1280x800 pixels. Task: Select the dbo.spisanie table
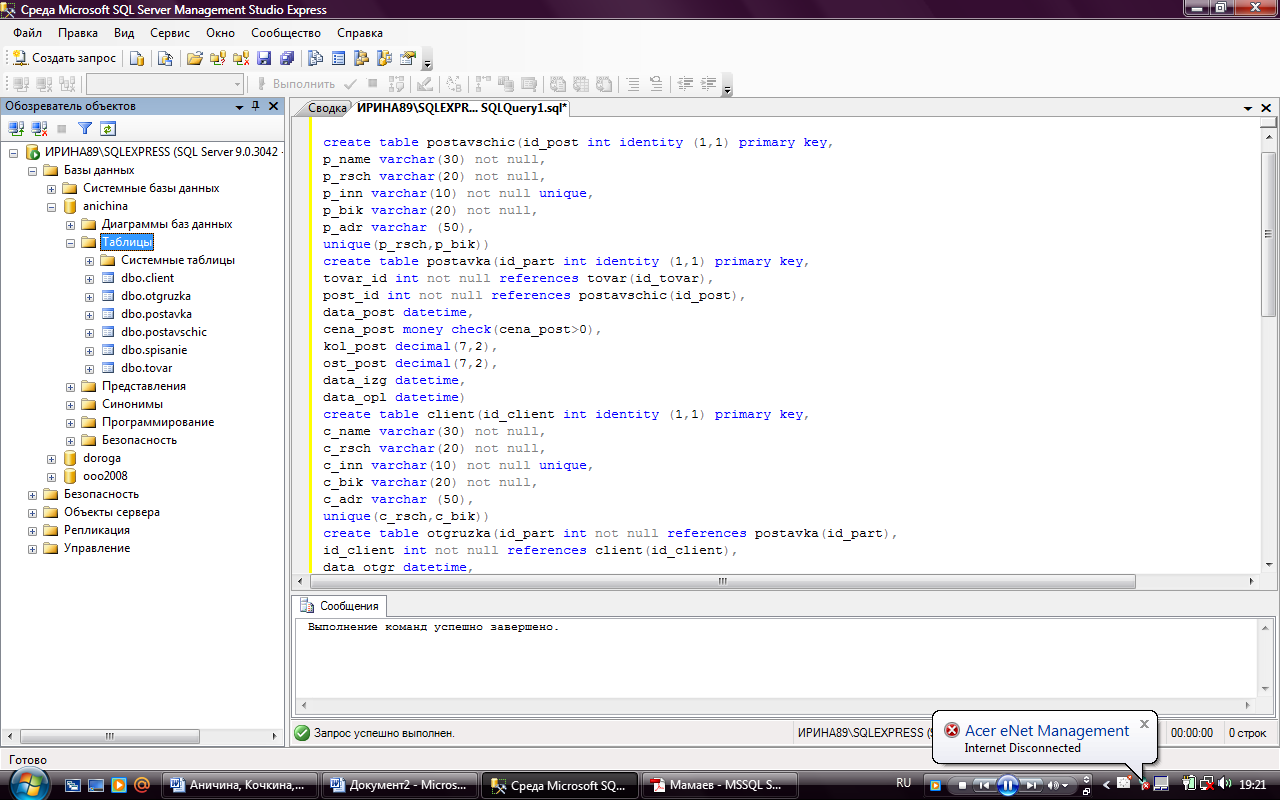click(x=154, y=350)
